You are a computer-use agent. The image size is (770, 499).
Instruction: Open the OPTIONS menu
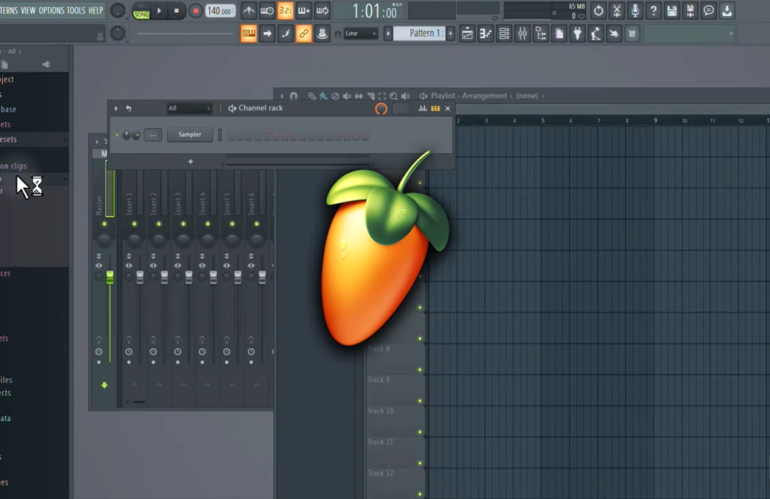tap(51, 10)
